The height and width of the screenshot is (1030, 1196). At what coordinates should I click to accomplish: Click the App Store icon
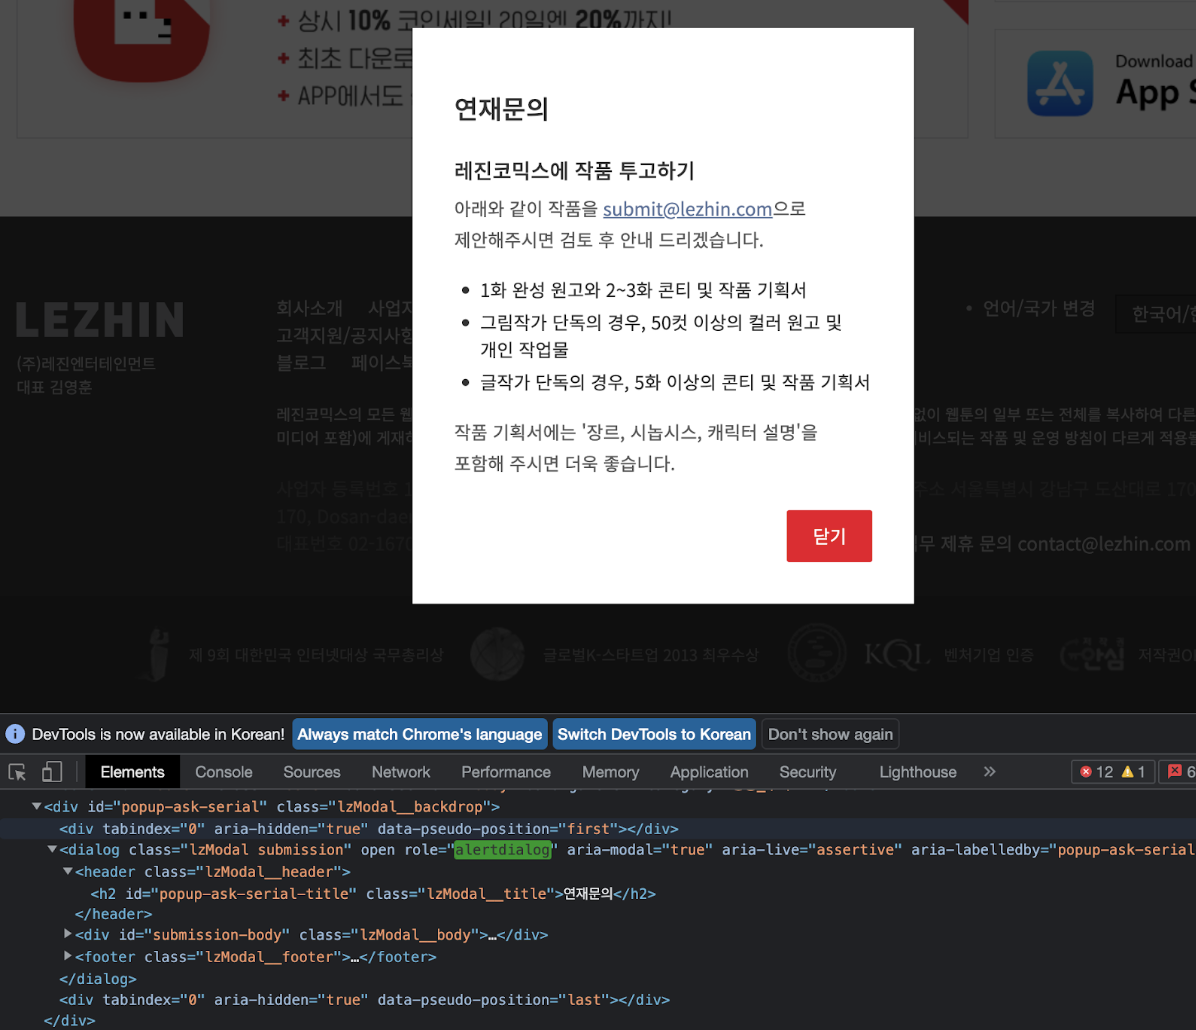[1060, 83]
